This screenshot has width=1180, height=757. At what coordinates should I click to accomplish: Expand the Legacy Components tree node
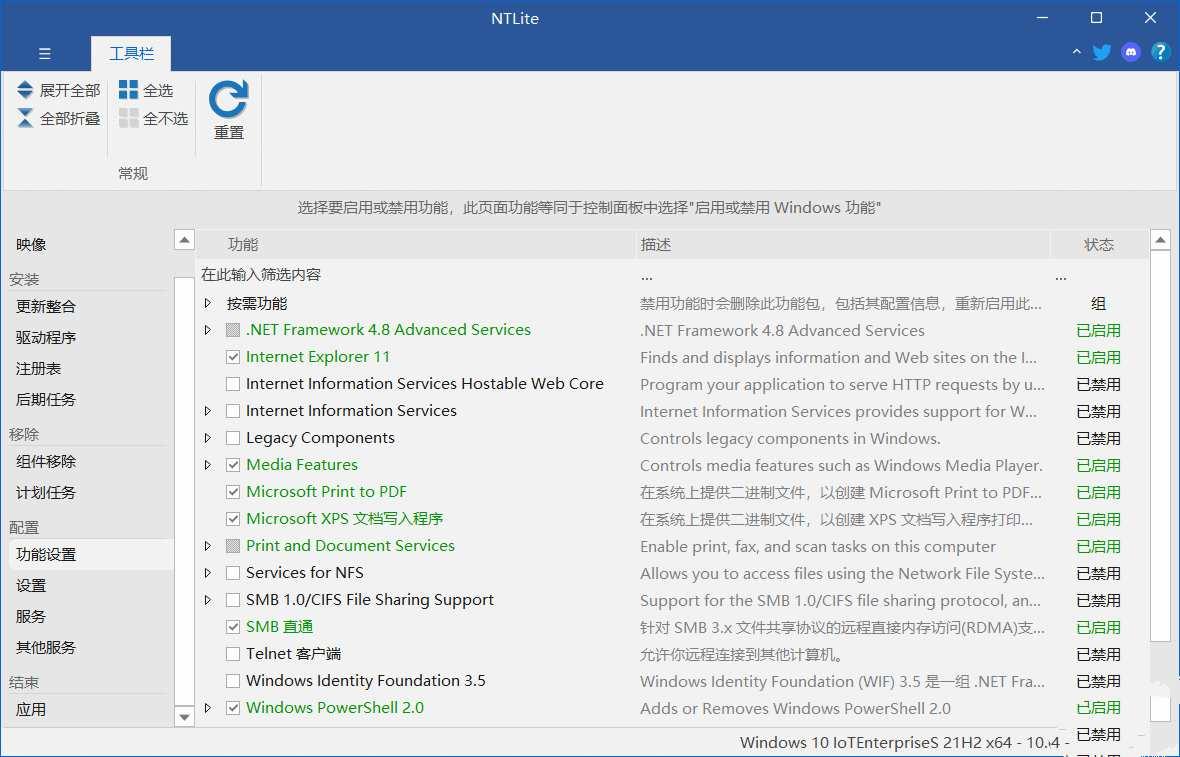click(x=208, y=438)
